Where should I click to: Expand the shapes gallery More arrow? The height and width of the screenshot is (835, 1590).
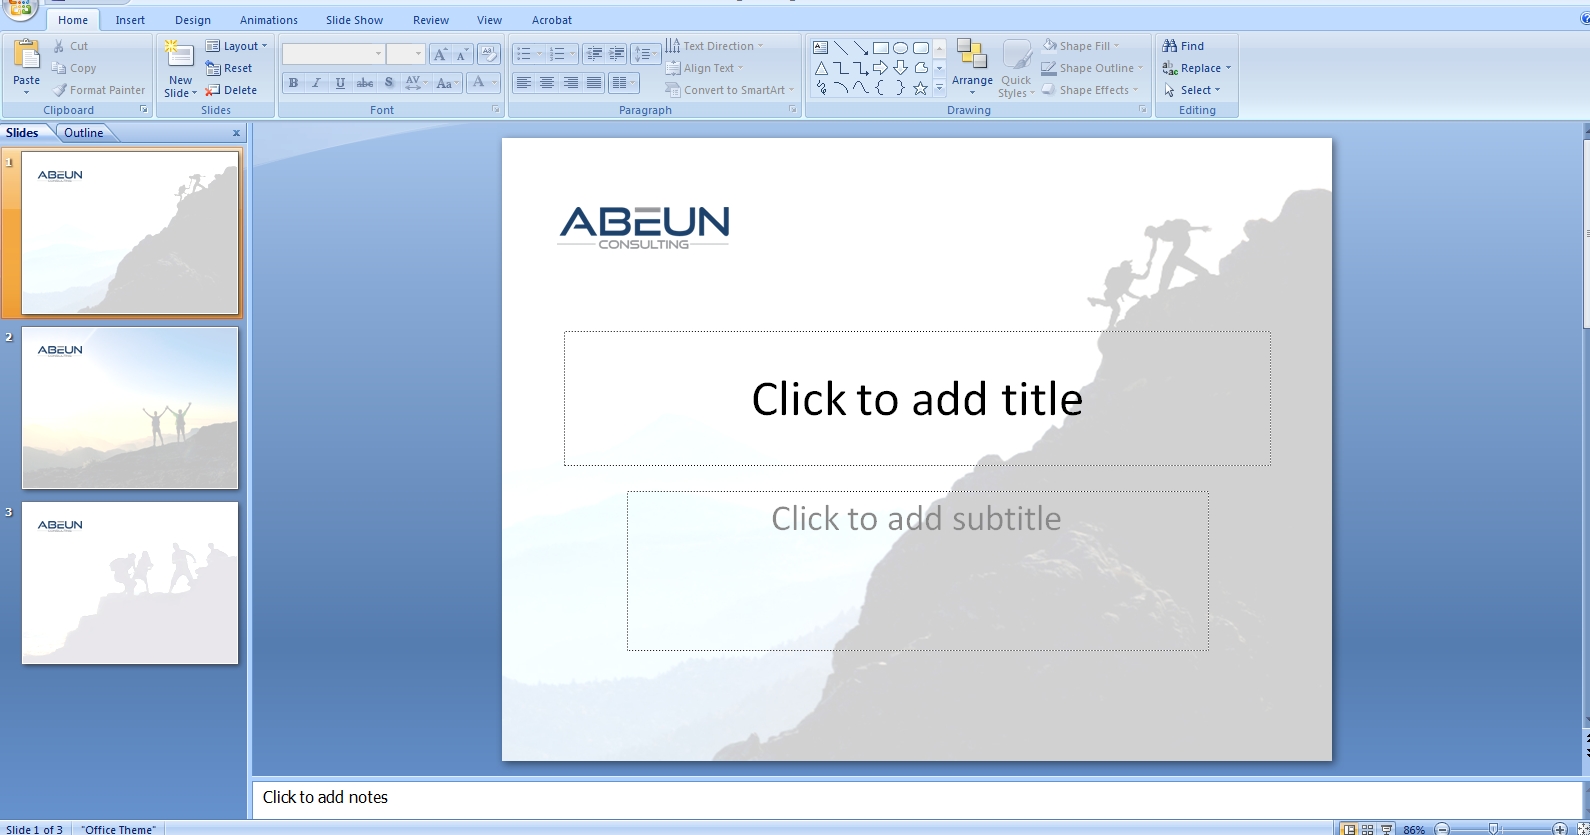click(939, 88)
